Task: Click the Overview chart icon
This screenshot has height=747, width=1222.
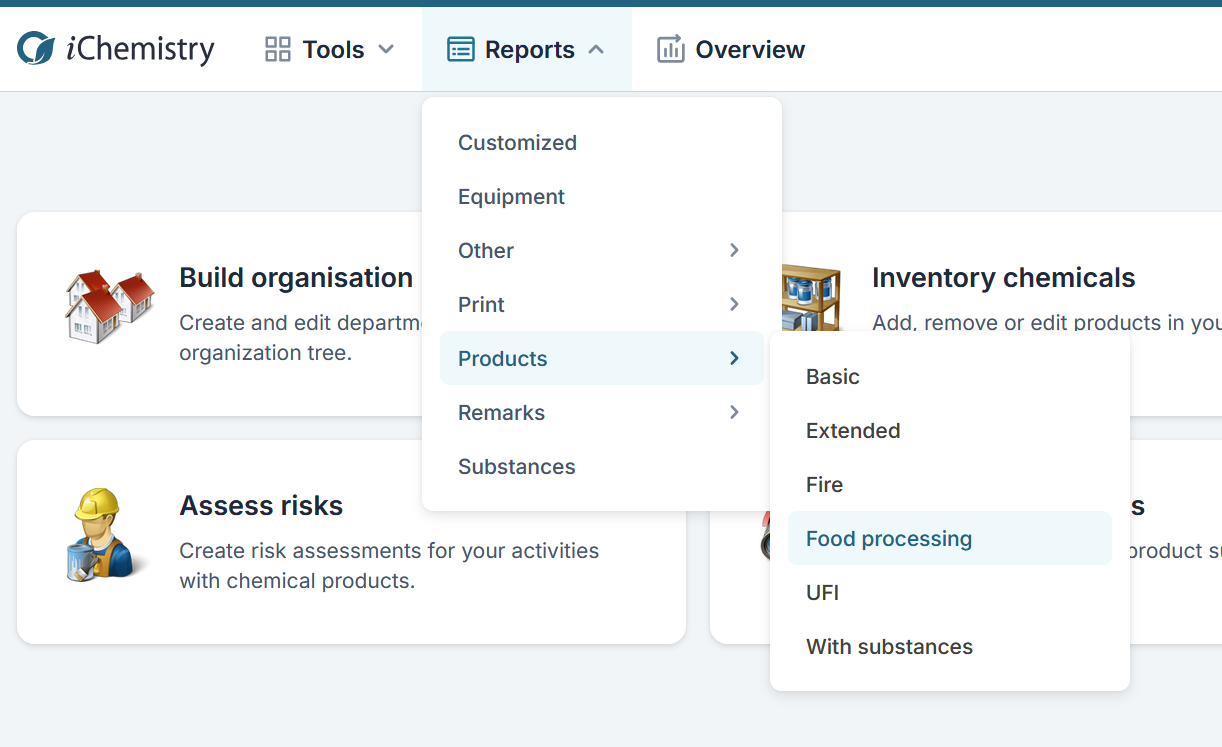Action: tap(670, 49)
